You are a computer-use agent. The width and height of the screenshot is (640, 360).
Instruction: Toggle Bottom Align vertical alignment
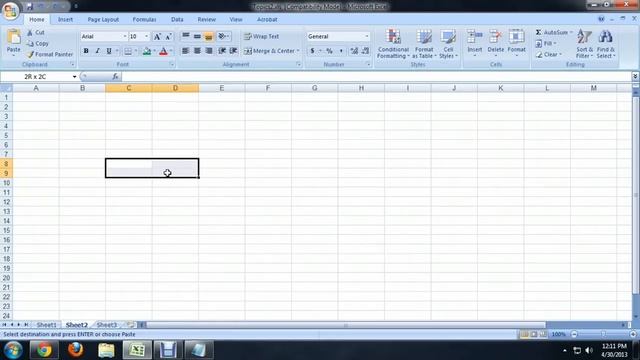209,37
